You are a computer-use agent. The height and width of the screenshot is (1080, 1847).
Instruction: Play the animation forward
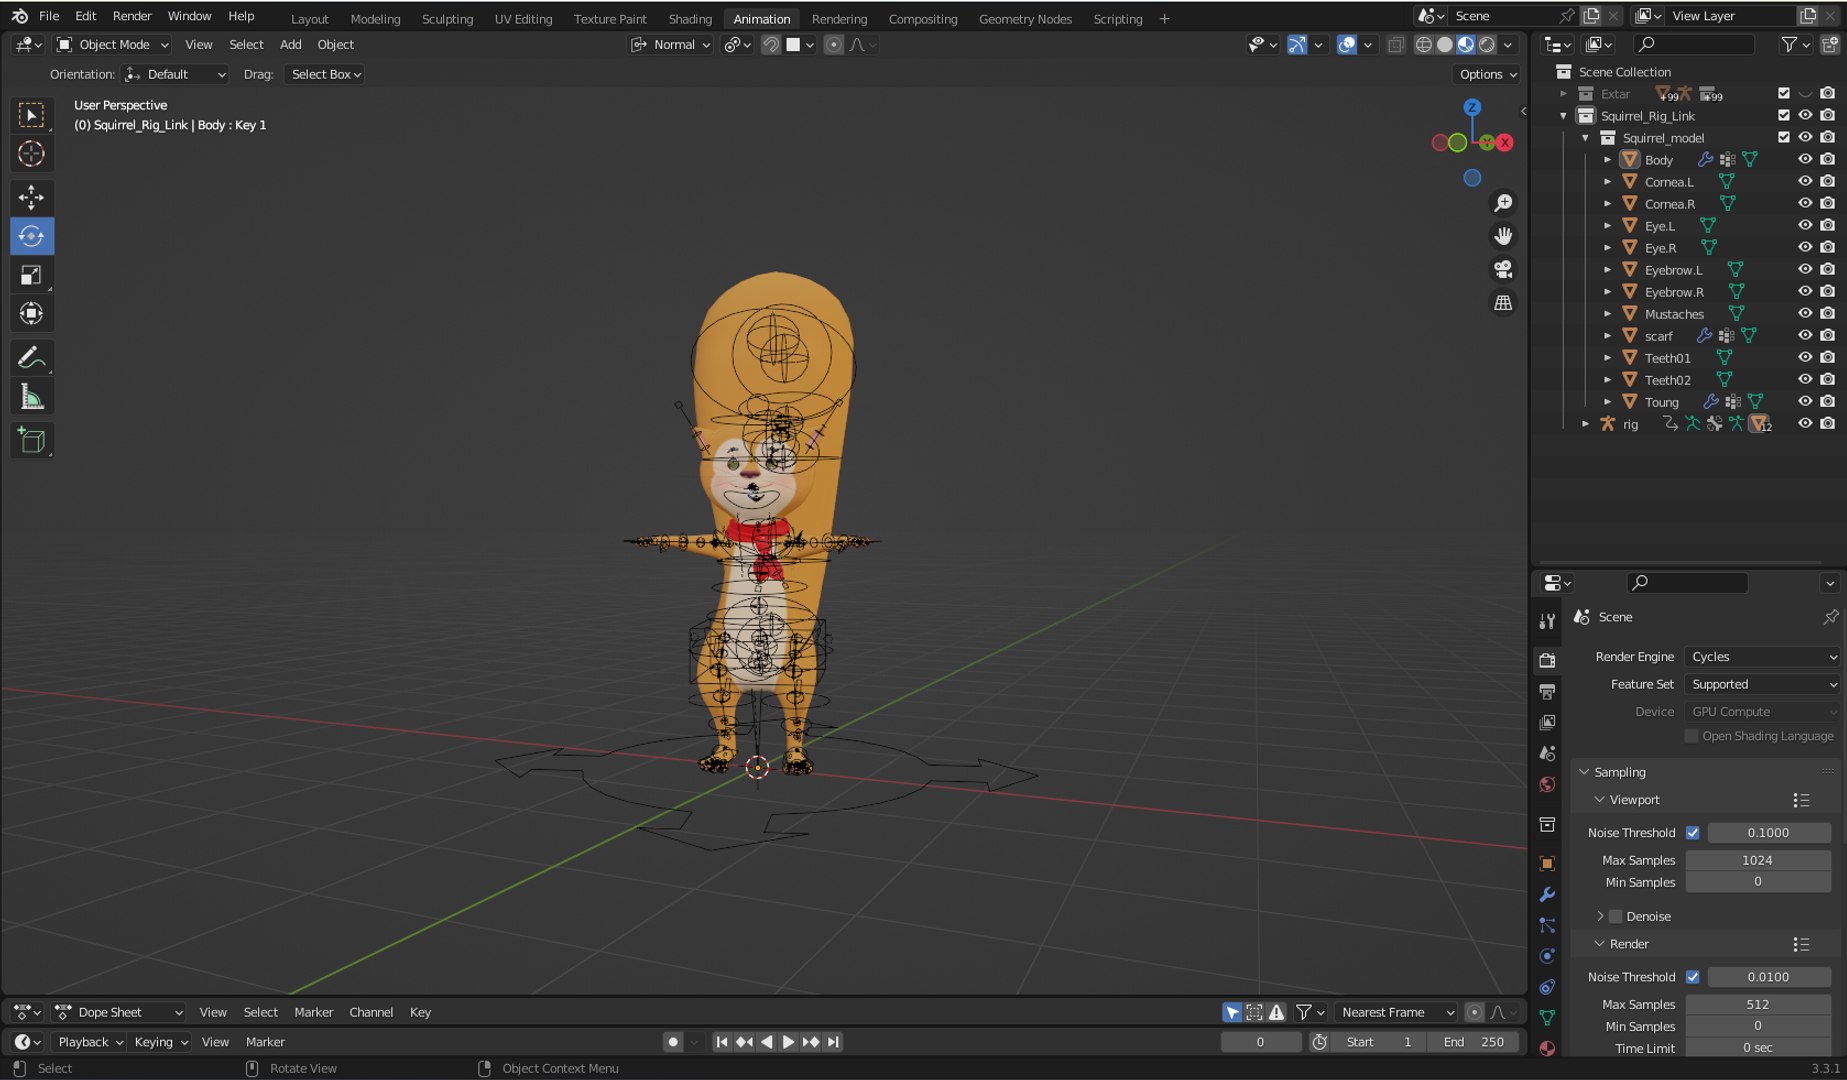click(x=788, y=1042)
